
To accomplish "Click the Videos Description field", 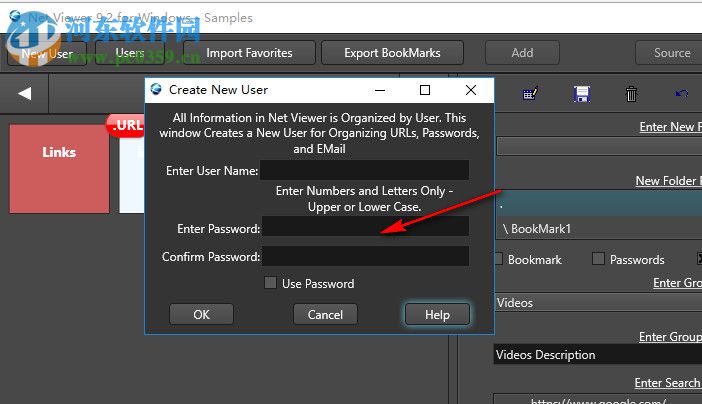I will pyautogui.click(x=598, y=355).
